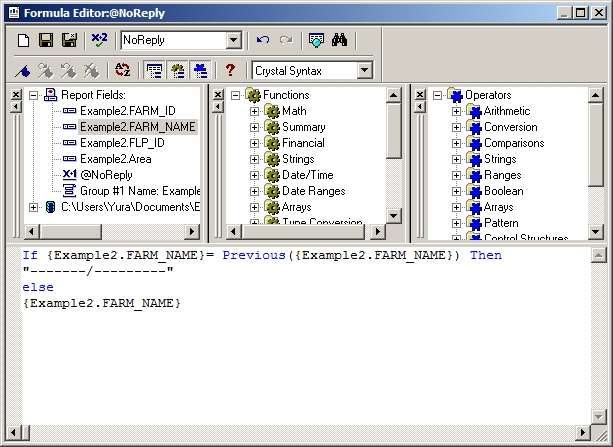Click the New formula icon
The image size is (613, 447).
(23, 40)
